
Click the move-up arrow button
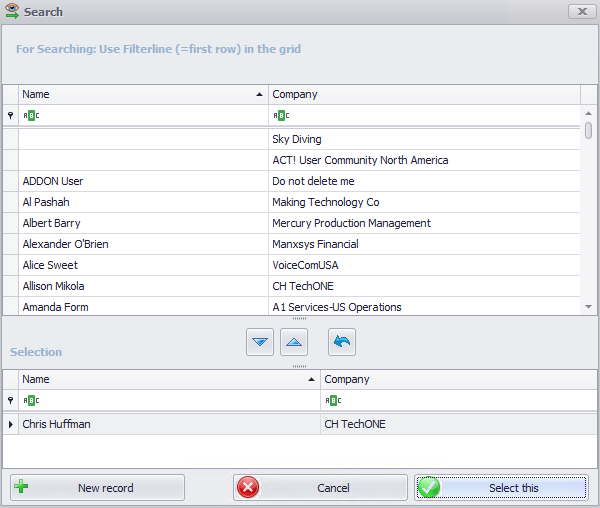click(294, 342)
